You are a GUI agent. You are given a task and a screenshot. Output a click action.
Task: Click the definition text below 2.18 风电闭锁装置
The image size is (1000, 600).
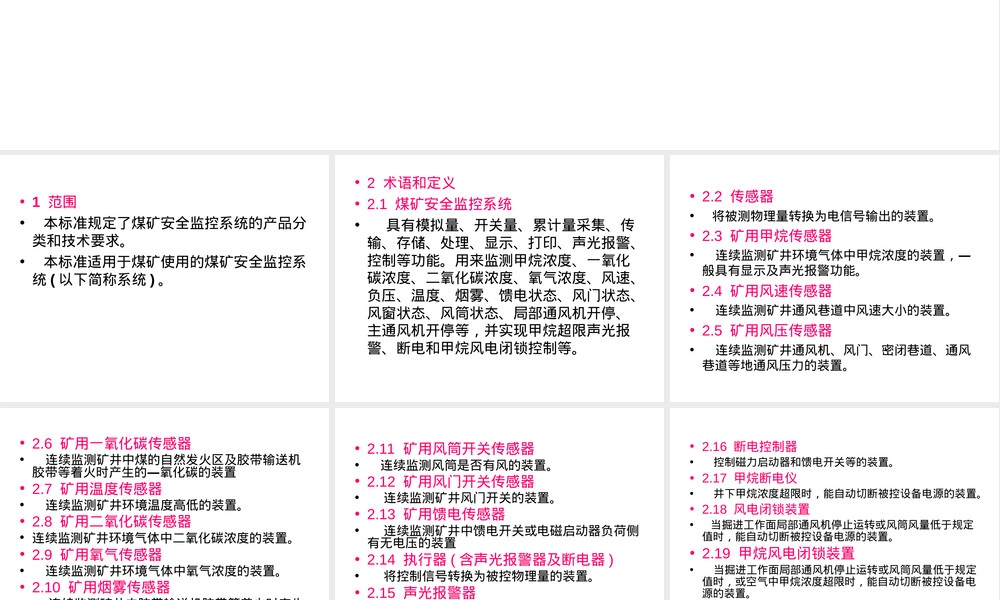[x=838, y=530]
